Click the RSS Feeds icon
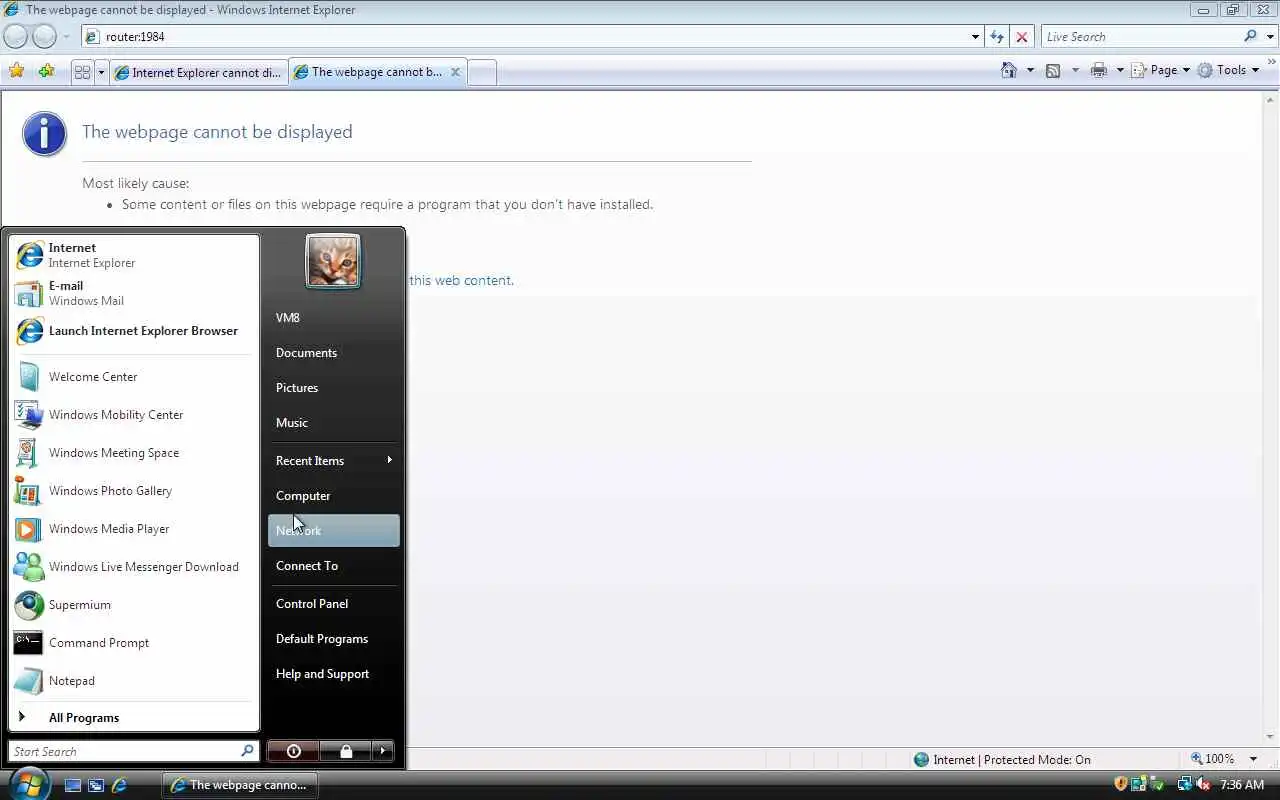1280x800 pixels. (1053, 70)
